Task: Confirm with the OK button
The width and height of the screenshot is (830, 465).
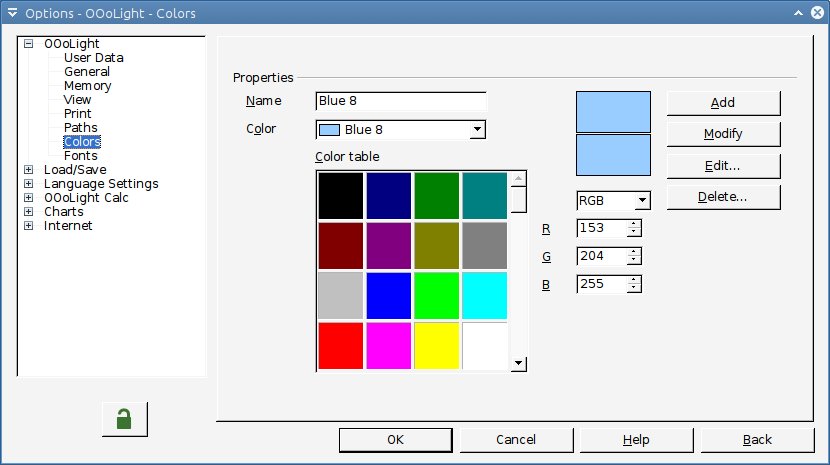Action: [x=395, y=440]
